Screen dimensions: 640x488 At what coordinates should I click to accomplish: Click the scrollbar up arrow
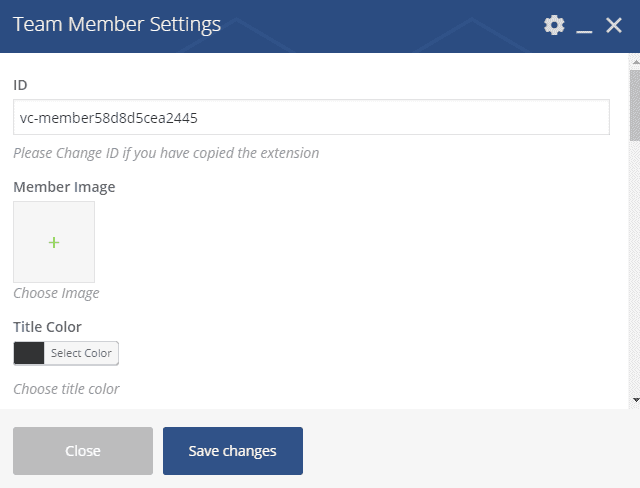pyautogui.click(x=634, y=63)
